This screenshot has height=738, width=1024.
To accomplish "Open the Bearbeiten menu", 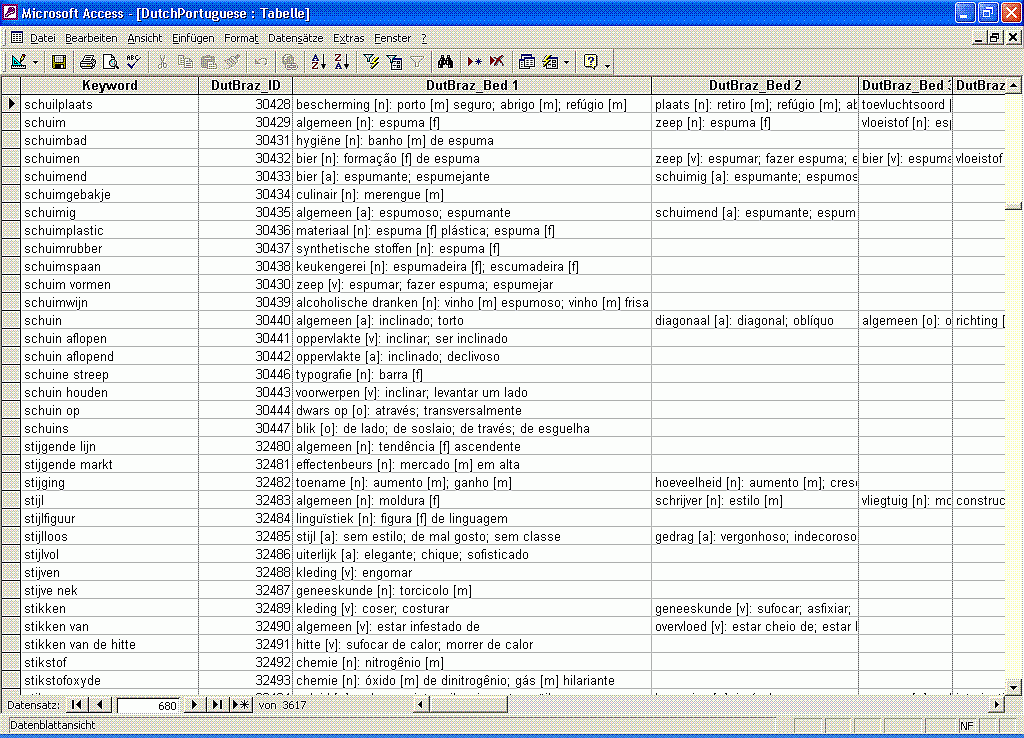I will 91,38.
